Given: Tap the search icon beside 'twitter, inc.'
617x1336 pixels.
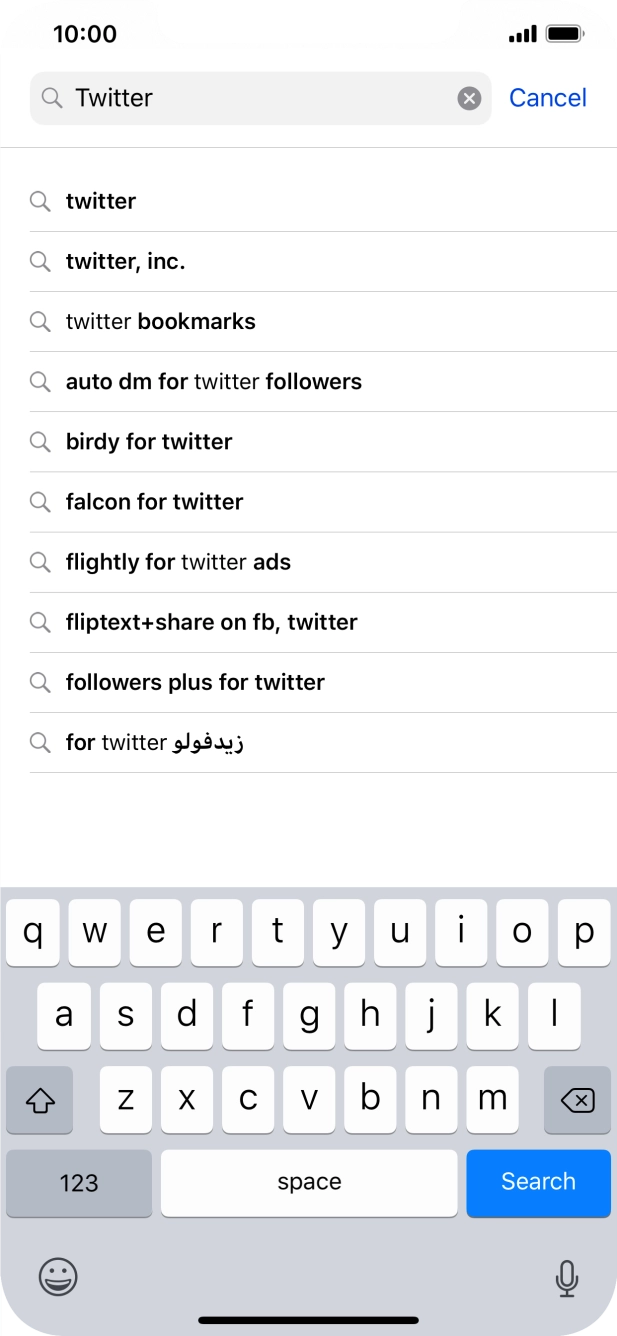Looking at the screenshot, I should 41,261.
